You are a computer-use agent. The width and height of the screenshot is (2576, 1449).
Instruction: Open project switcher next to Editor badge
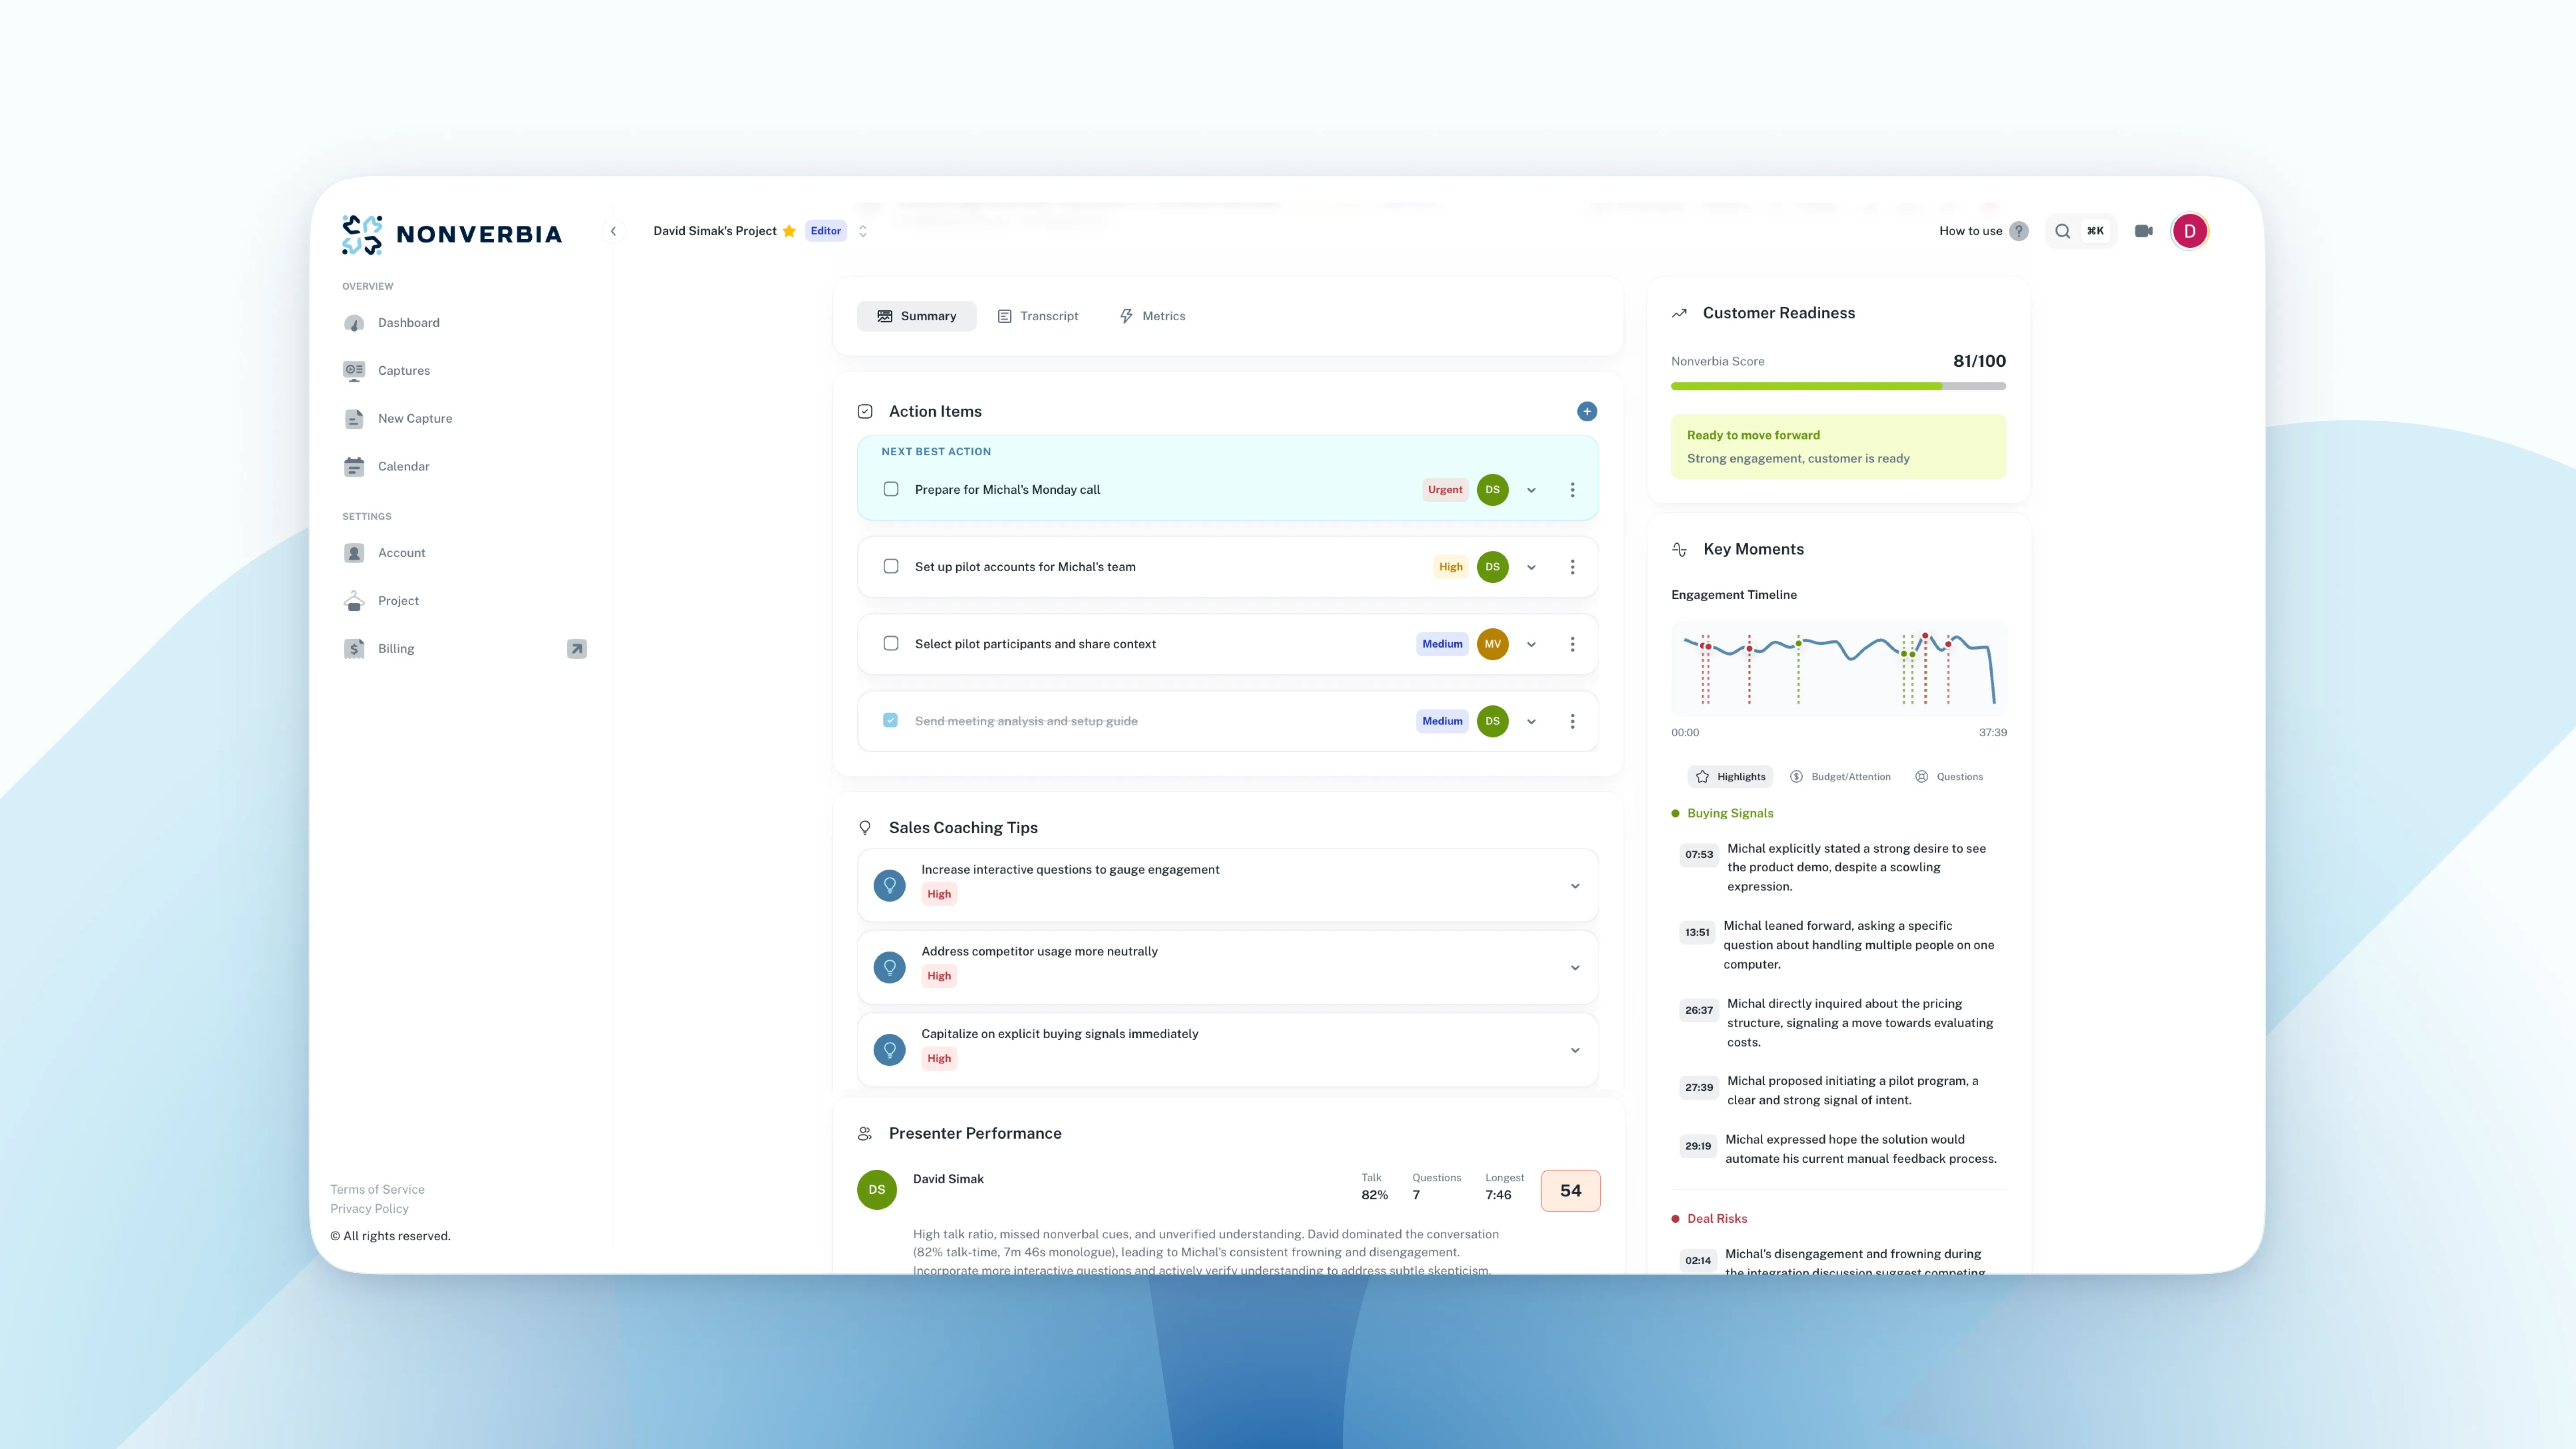863,231
